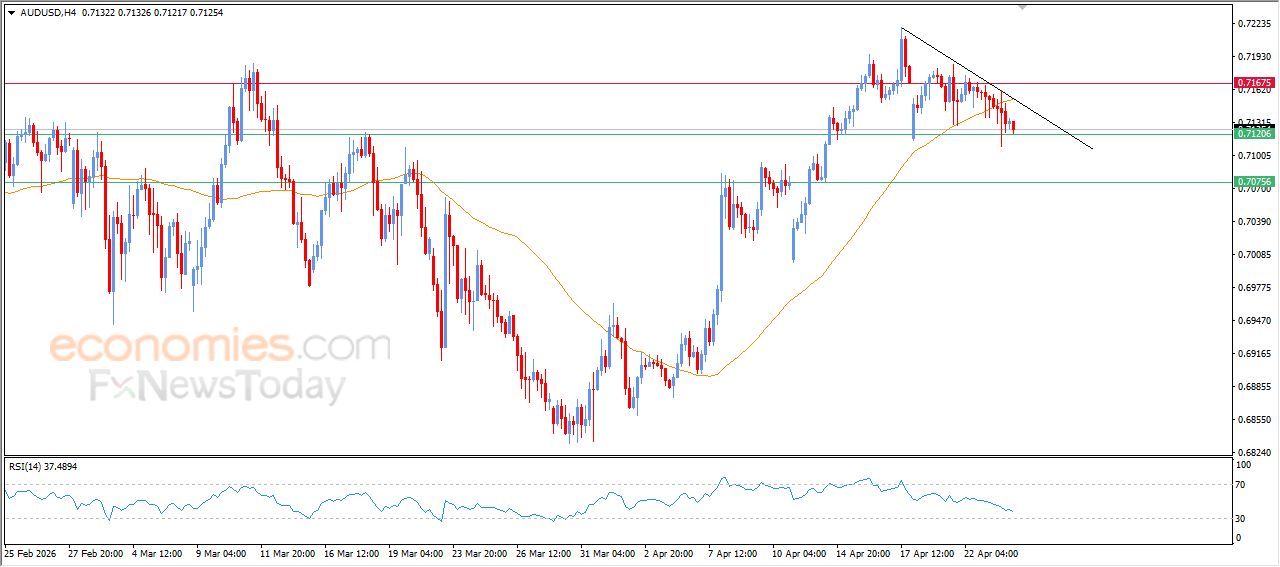Select the red 0.71675 price label
This screenshot has width=1280, height=567.
1253,83
